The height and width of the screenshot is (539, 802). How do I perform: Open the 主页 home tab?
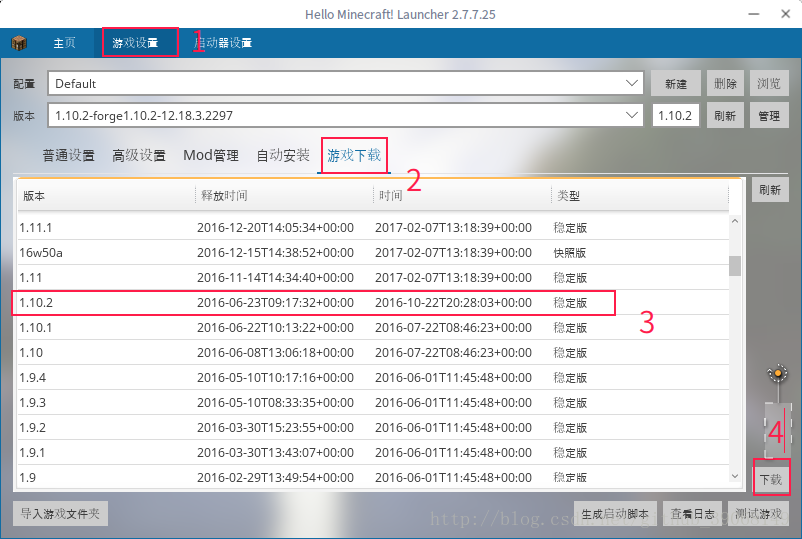(64, 43)
